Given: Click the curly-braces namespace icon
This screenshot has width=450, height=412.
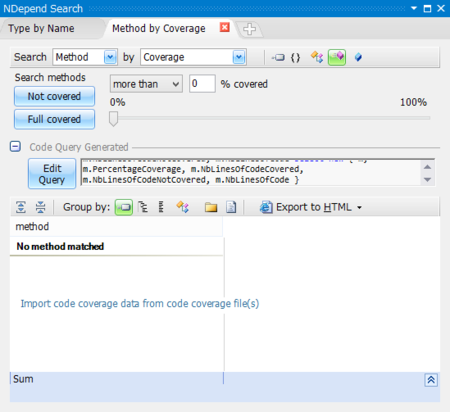Looking at the screenshot, I should point(295,57).
